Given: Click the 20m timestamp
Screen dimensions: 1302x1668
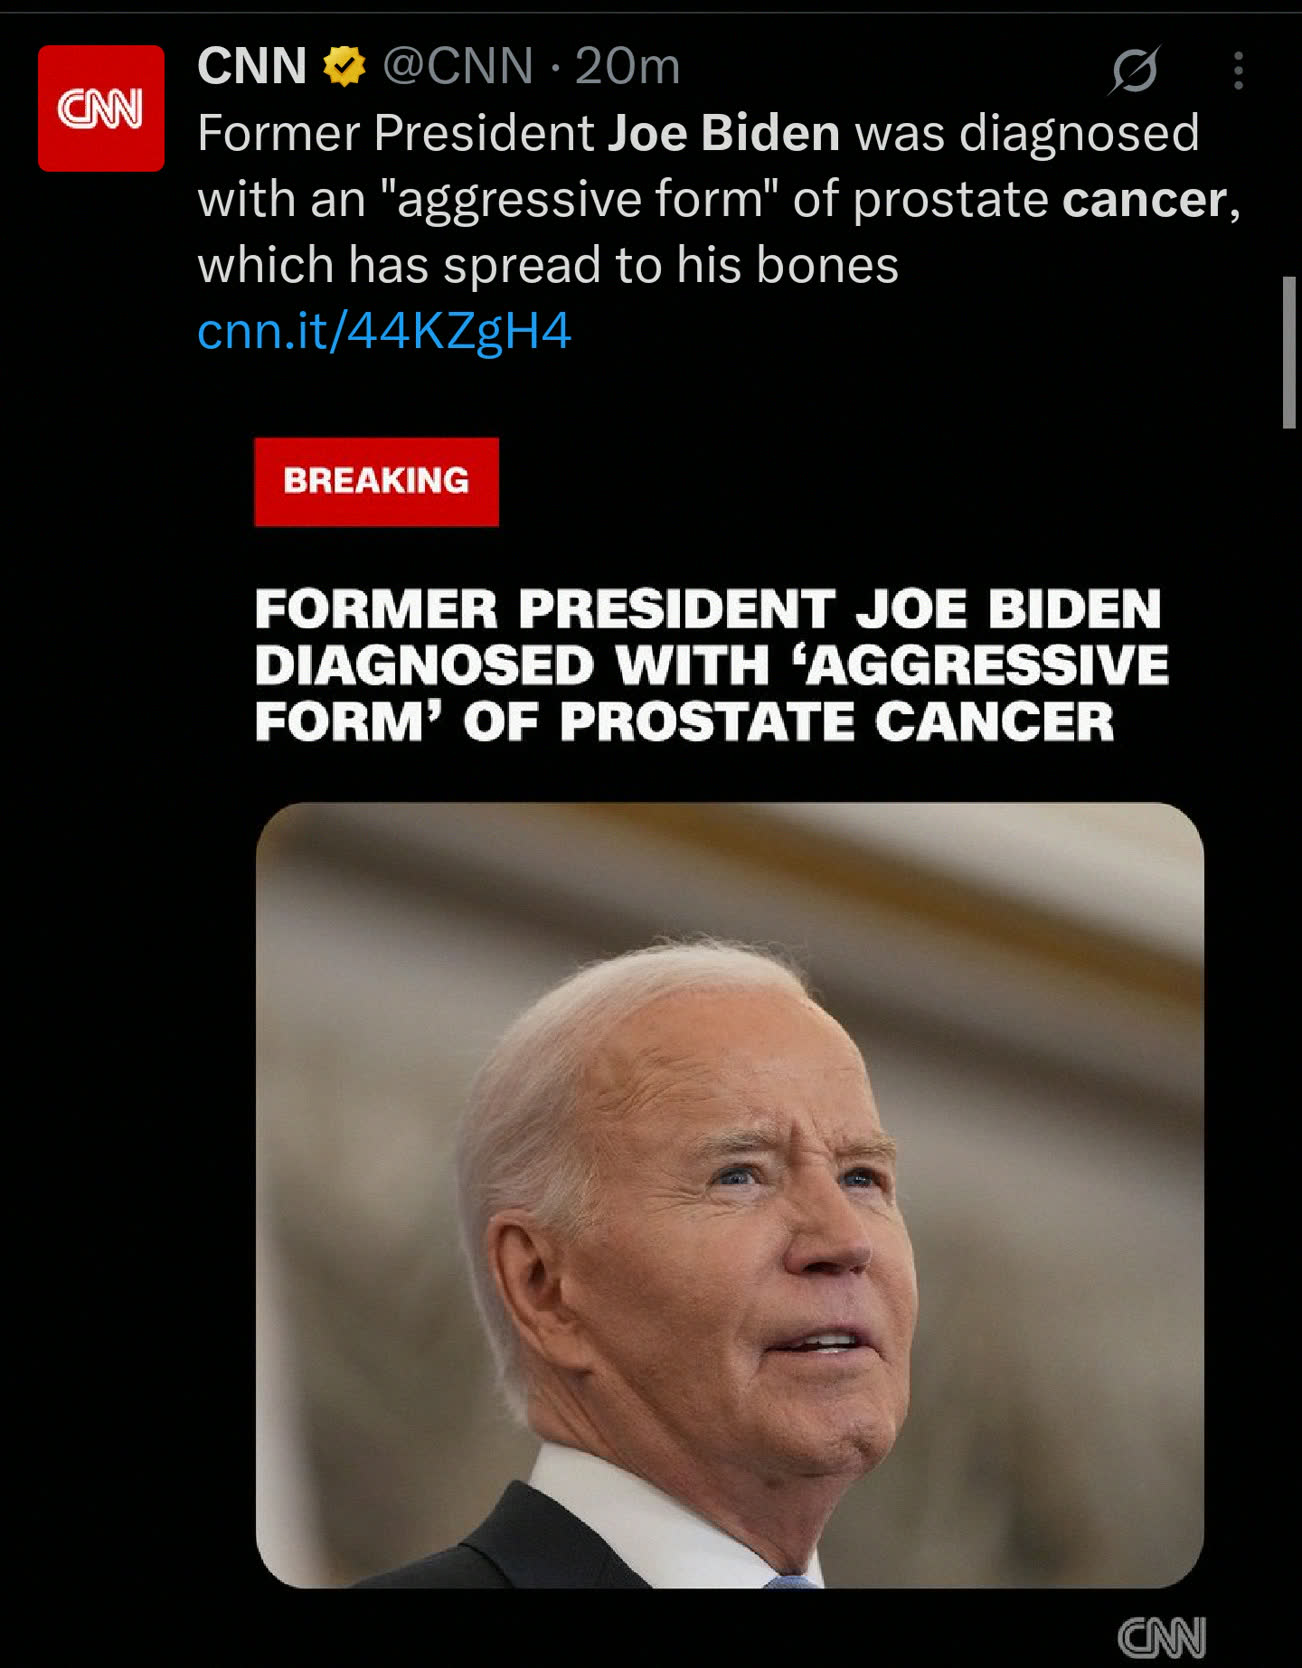Looking at the screenshot, I should pos(627,67).
